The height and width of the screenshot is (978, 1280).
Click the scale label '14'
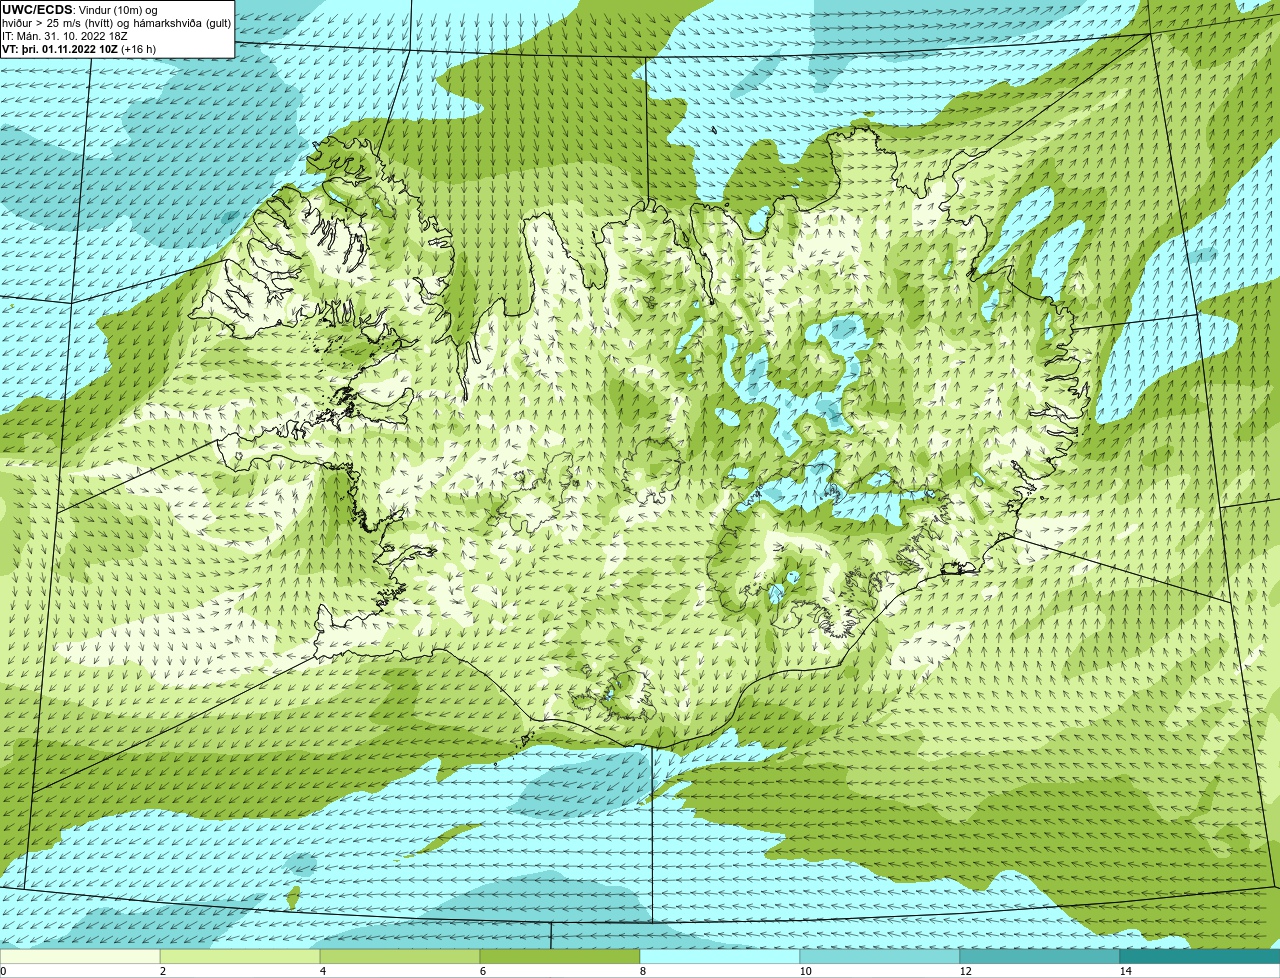click(x=1125, y=971)
